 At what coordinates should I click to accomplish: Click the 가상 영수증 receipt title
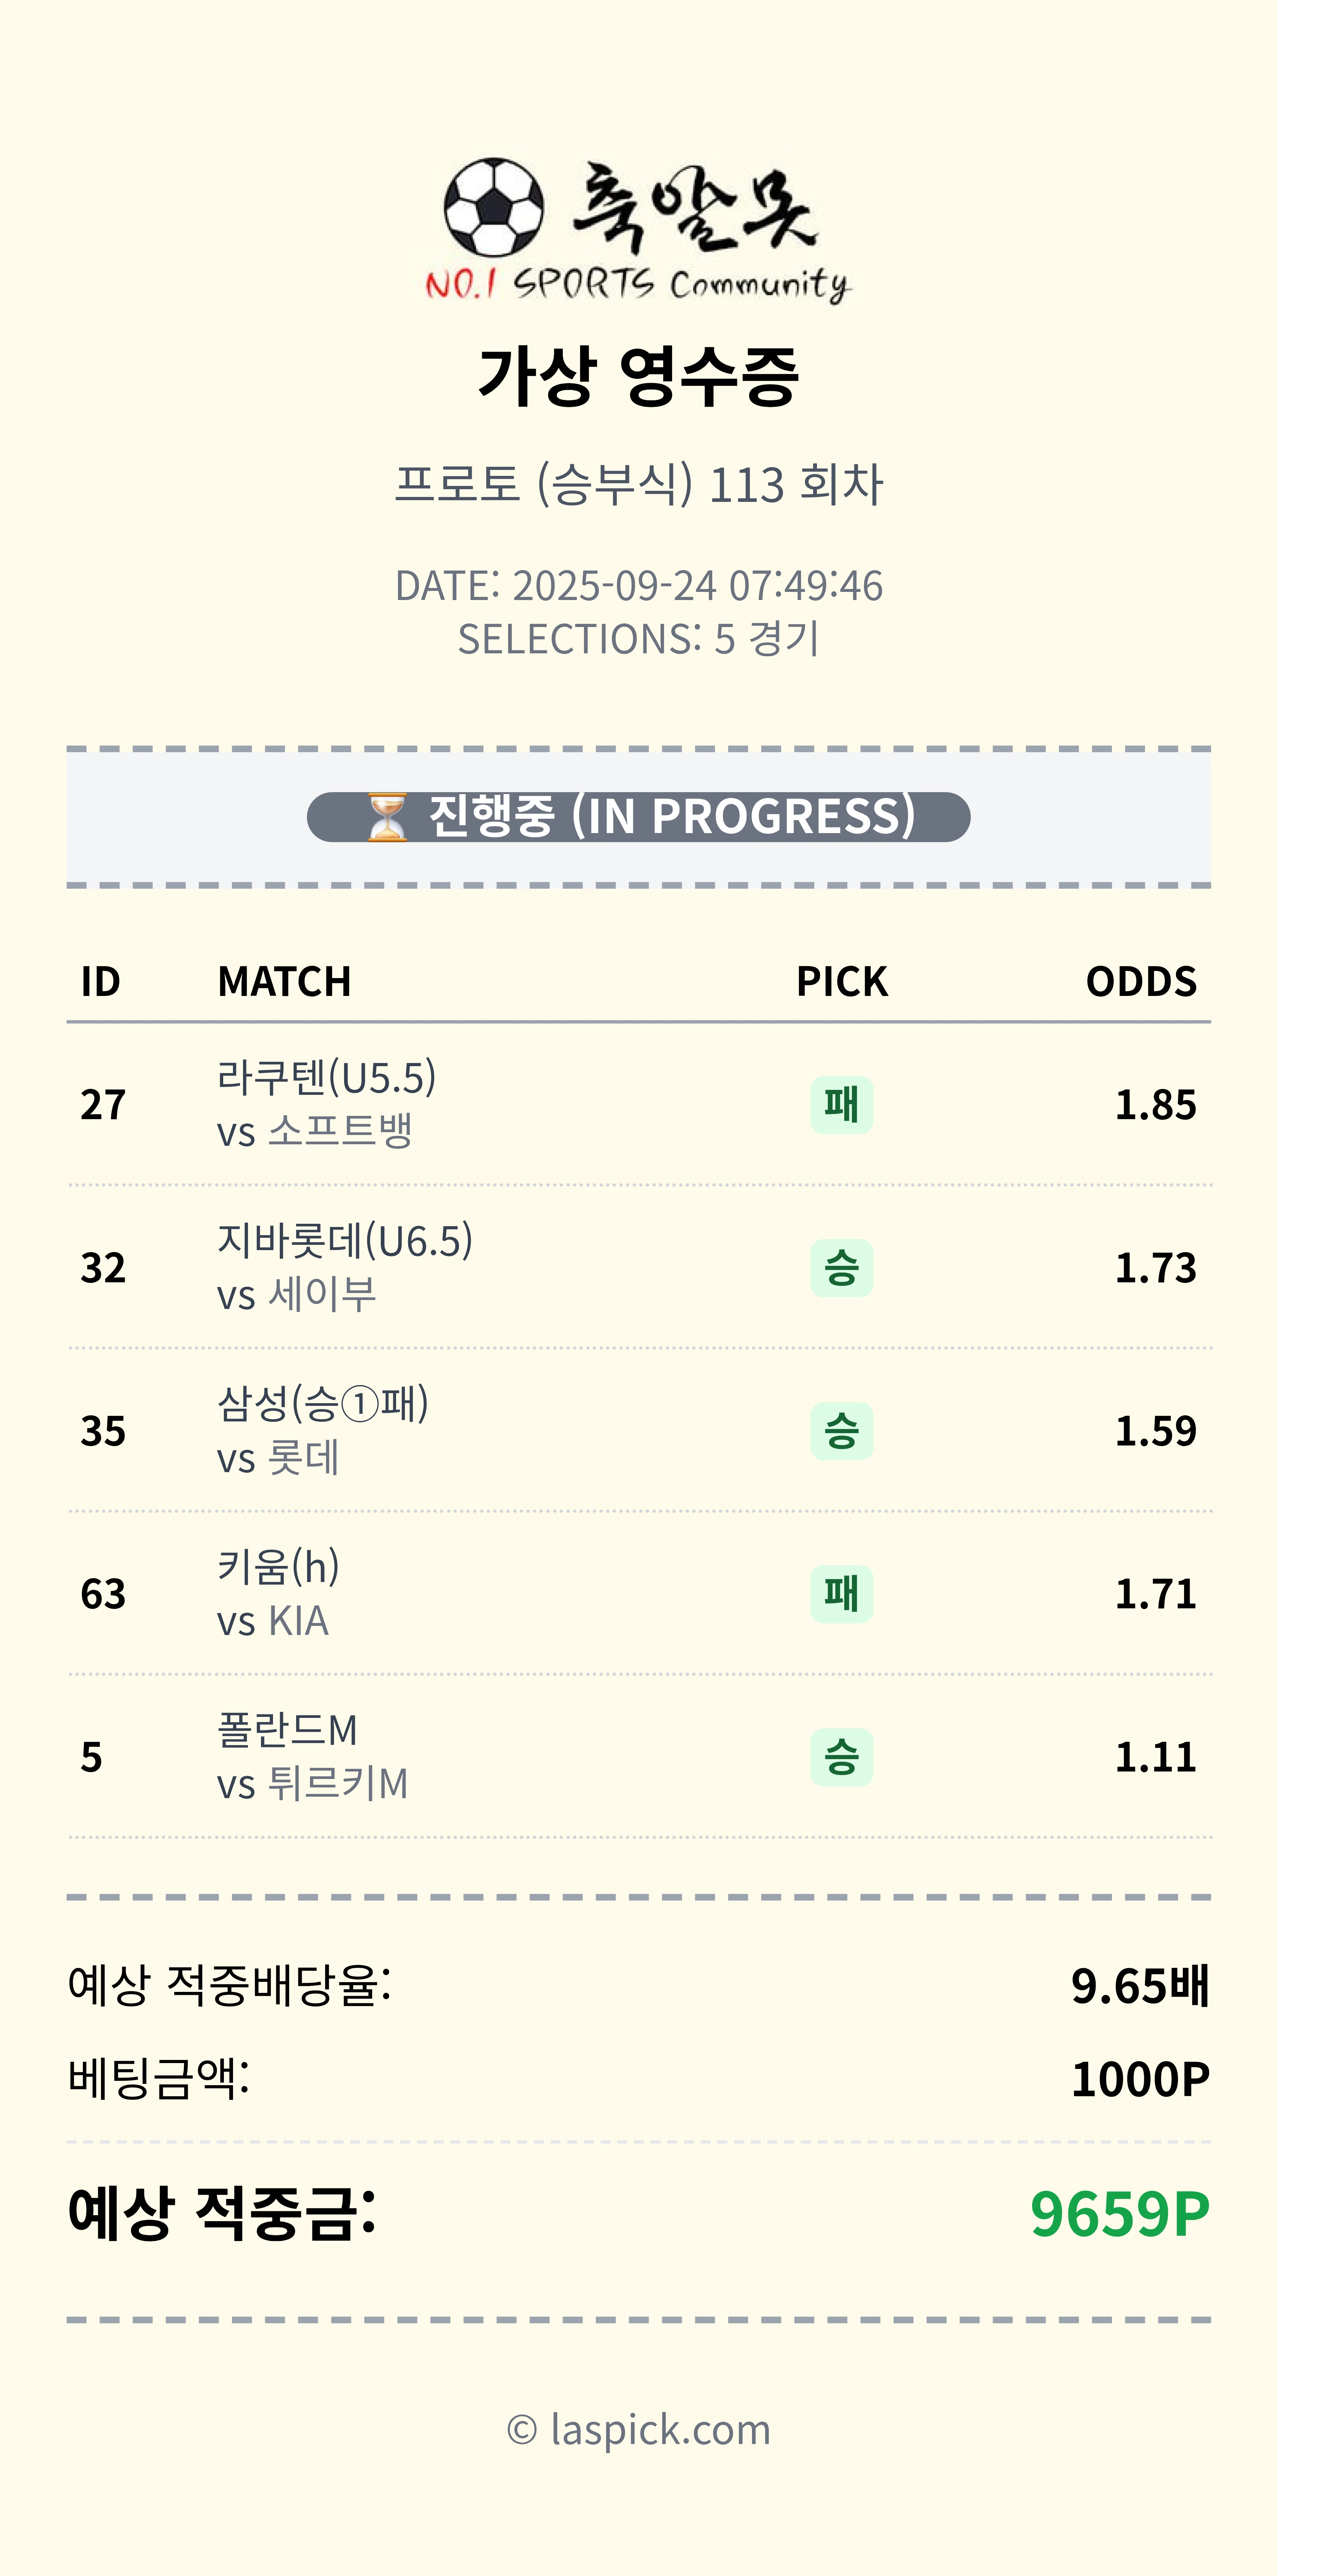(x=638, y=377)
